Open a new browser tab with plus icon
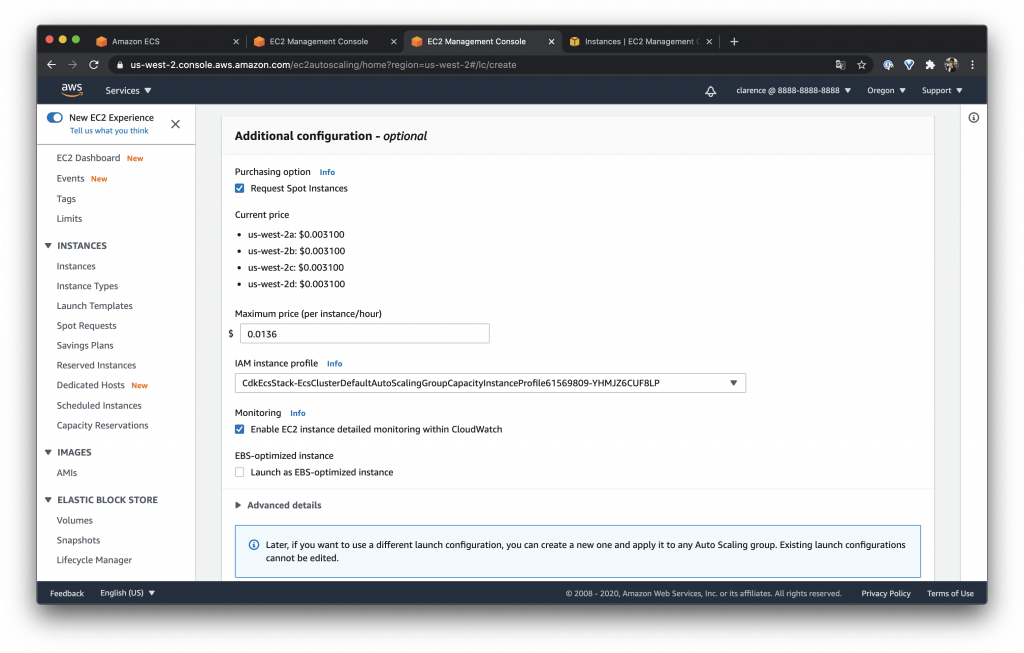Screen dimensions: 1024x653 pos(734,41)
